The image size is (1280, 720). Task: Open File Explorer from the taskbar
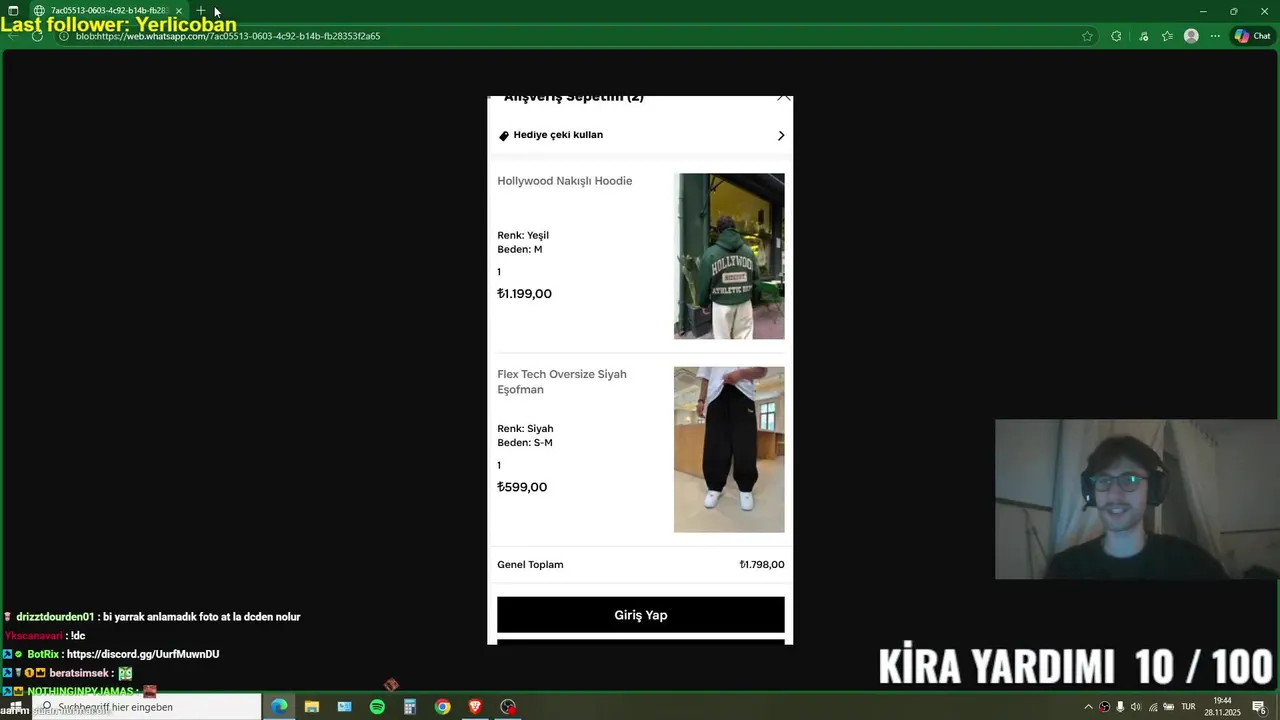click(x=312, y=707)
